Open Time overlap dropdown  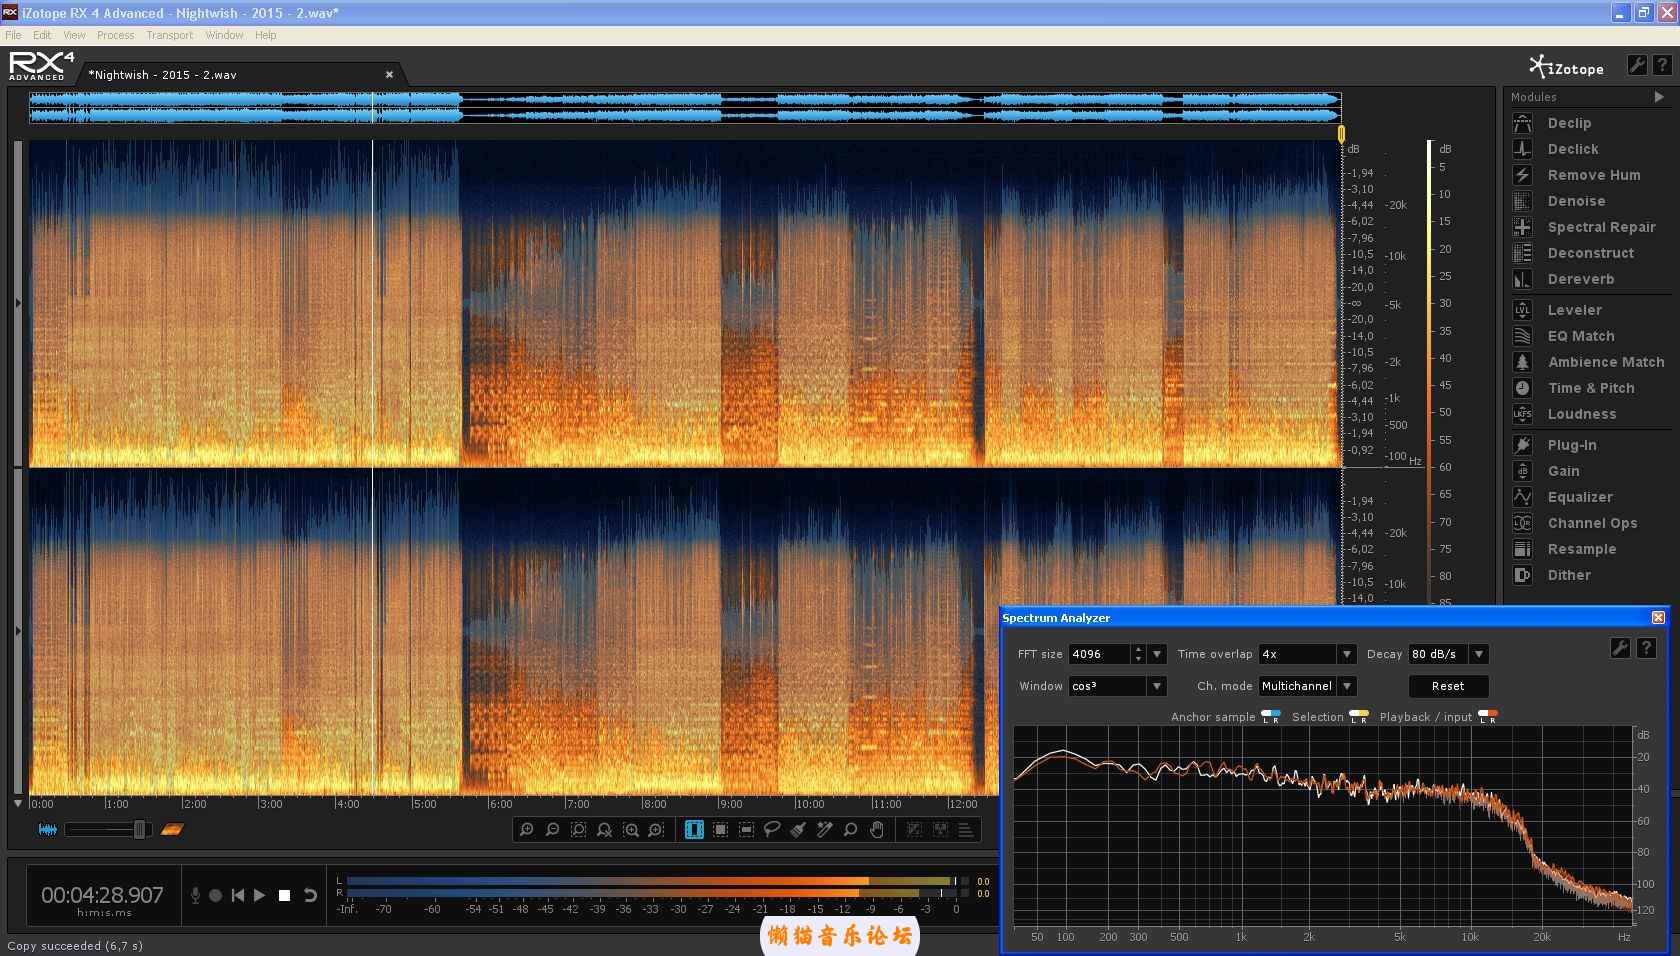point(1347,654)
